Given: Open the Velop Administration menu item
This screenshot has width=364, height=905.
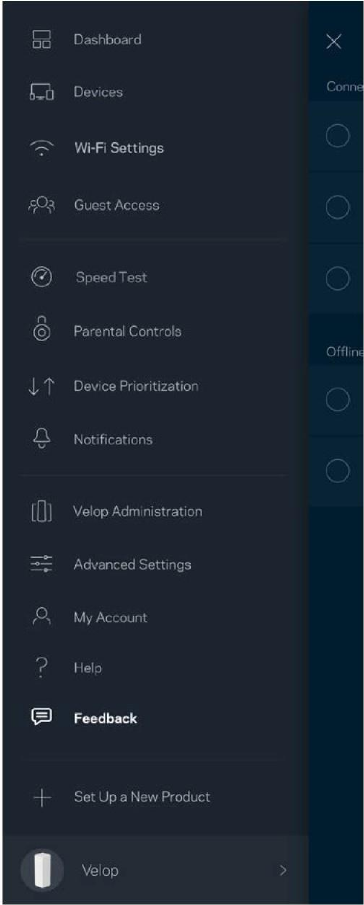Looking at the screenshot, I should coord(137,511).
